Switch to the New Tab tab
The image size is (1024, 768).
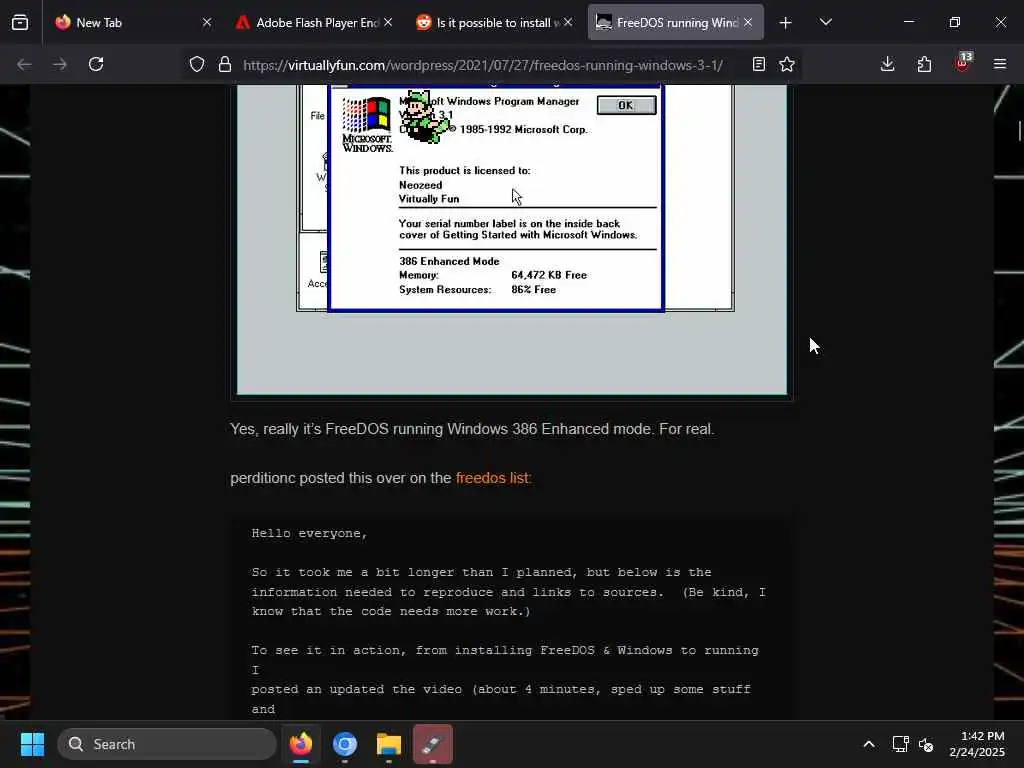pos(134,23)
